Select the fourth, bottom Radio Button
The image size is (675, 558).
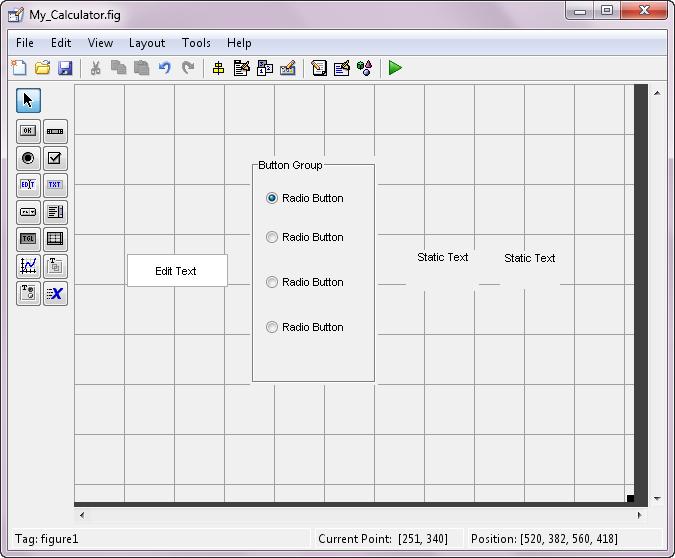(305, 327)
